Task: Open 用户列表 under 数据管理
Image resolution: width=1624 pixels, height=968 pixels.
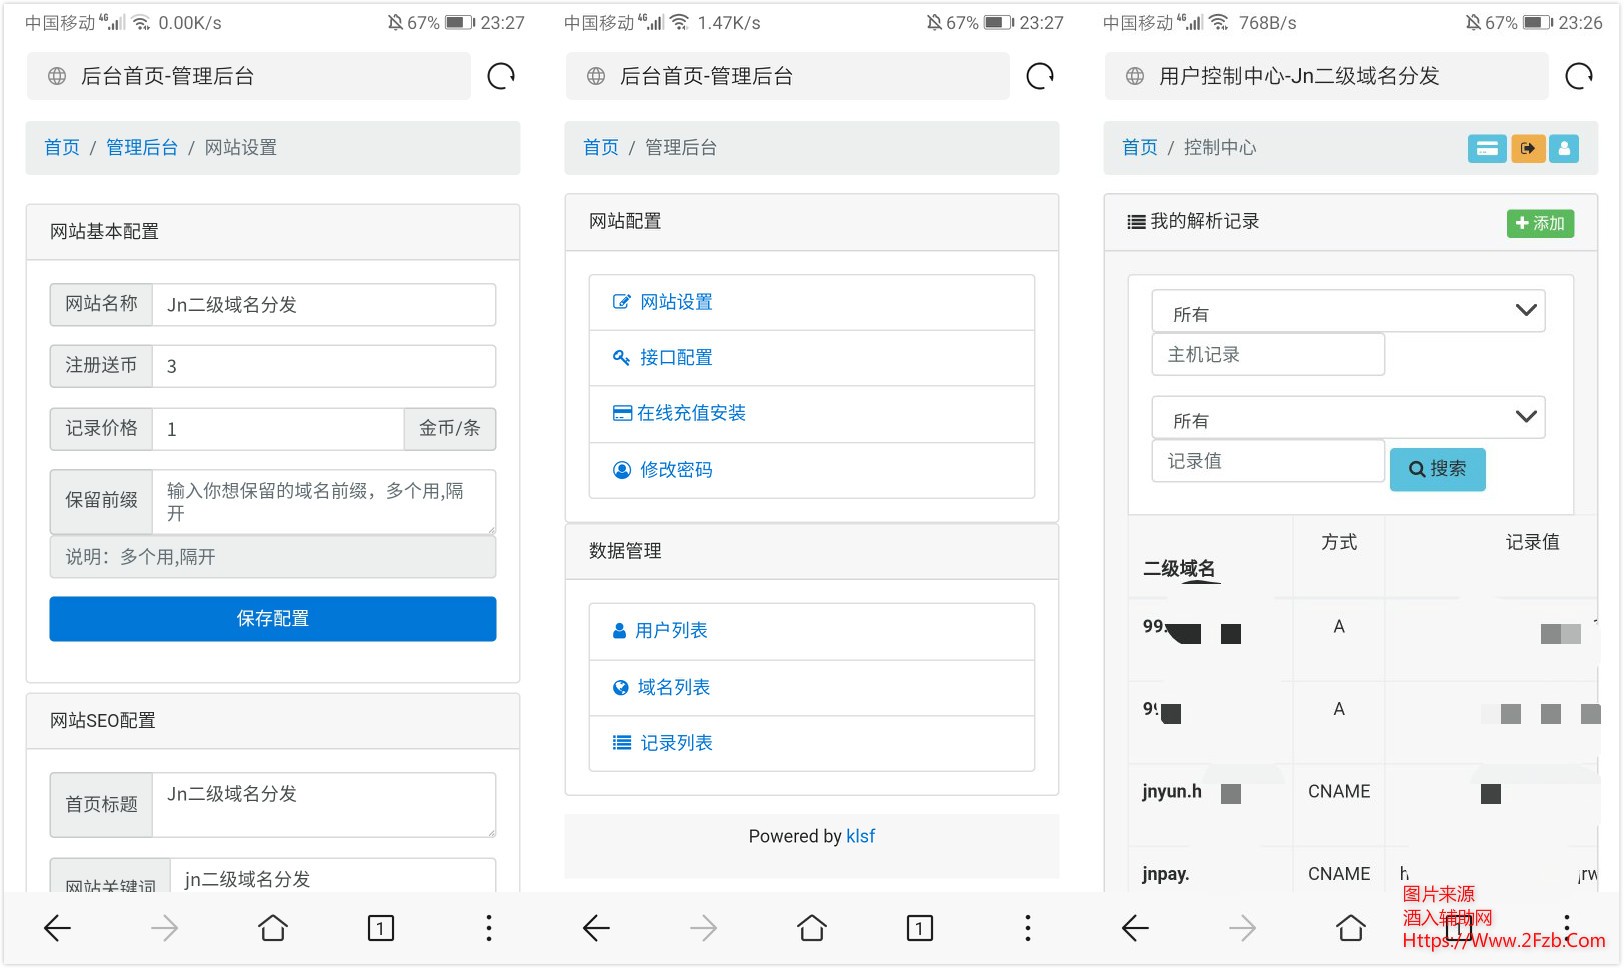Action: coord(812,631)
